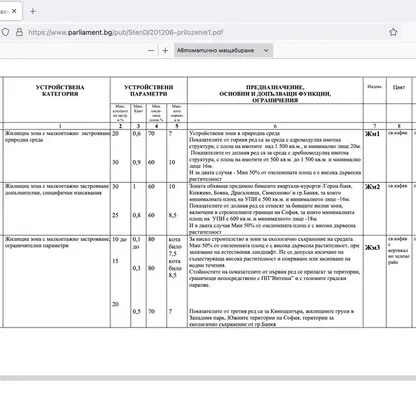
Task: Open the automatic zoom dropdown
Action: point(223,50)
